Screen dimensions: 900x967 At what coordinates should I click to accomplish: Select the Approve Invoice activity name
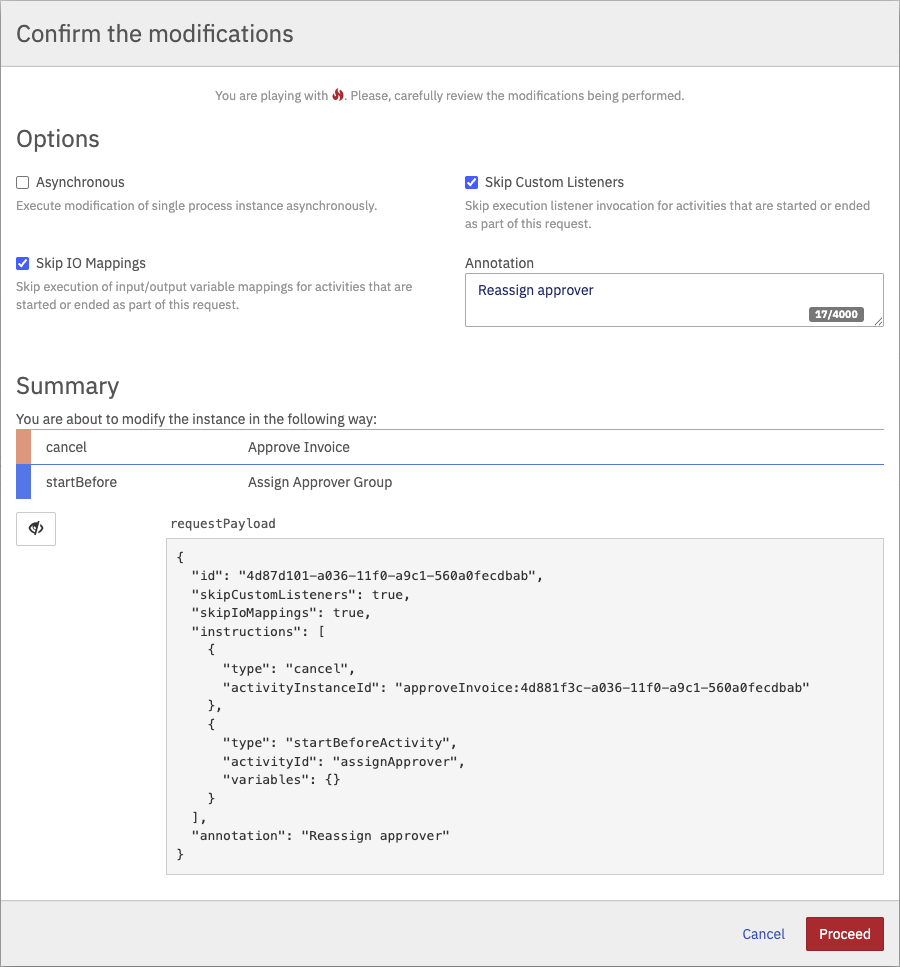[x=298, y=447]
